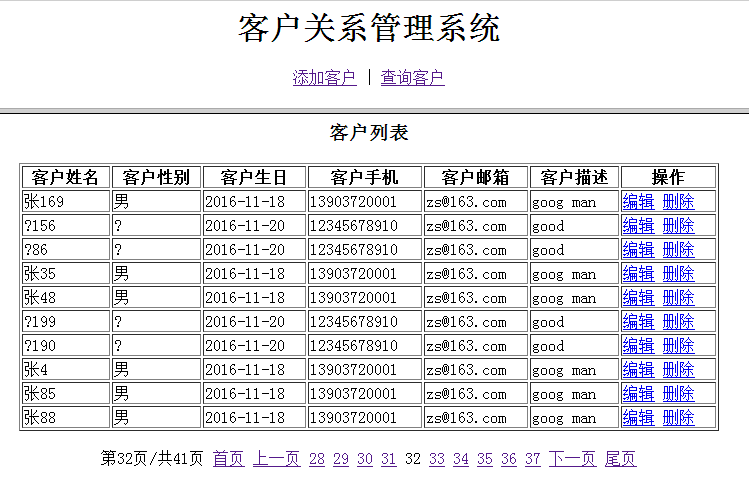Select the 客户邮箱 column header
This screenshot has width=749, height=501.
point(476,177)
